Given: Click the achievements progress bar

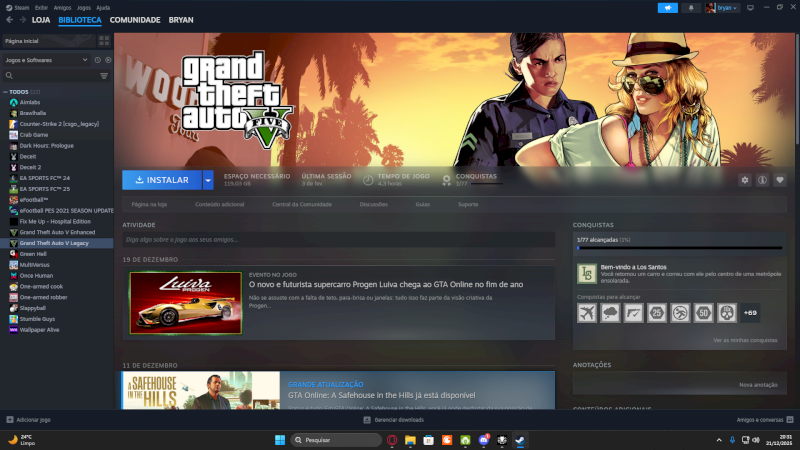Looking at the screenshot, I should [680, 248].
